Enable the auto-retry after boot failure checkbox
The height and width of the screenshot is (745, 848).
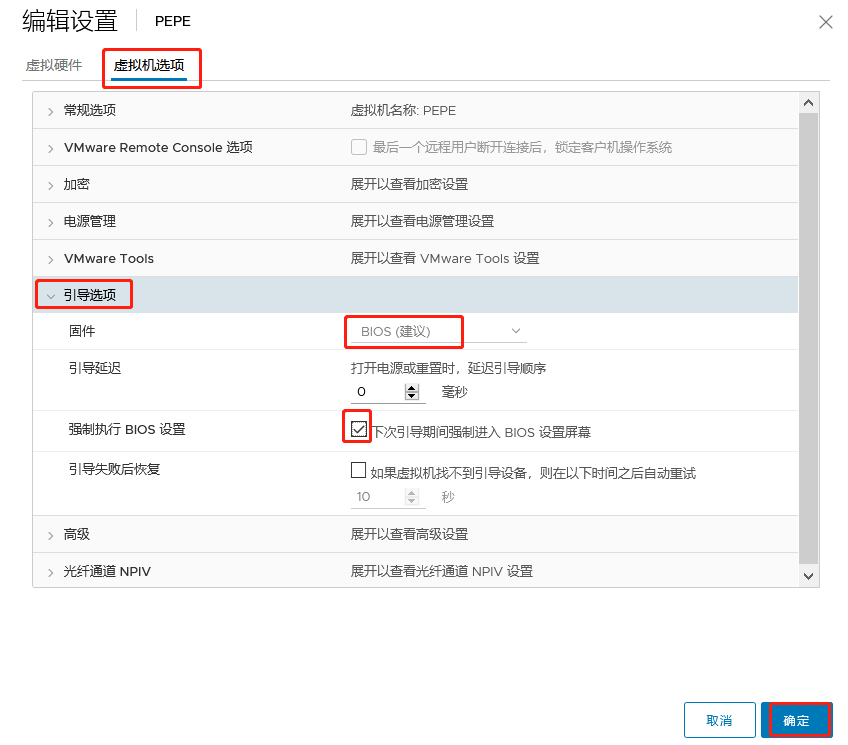[x=359, y=470]
